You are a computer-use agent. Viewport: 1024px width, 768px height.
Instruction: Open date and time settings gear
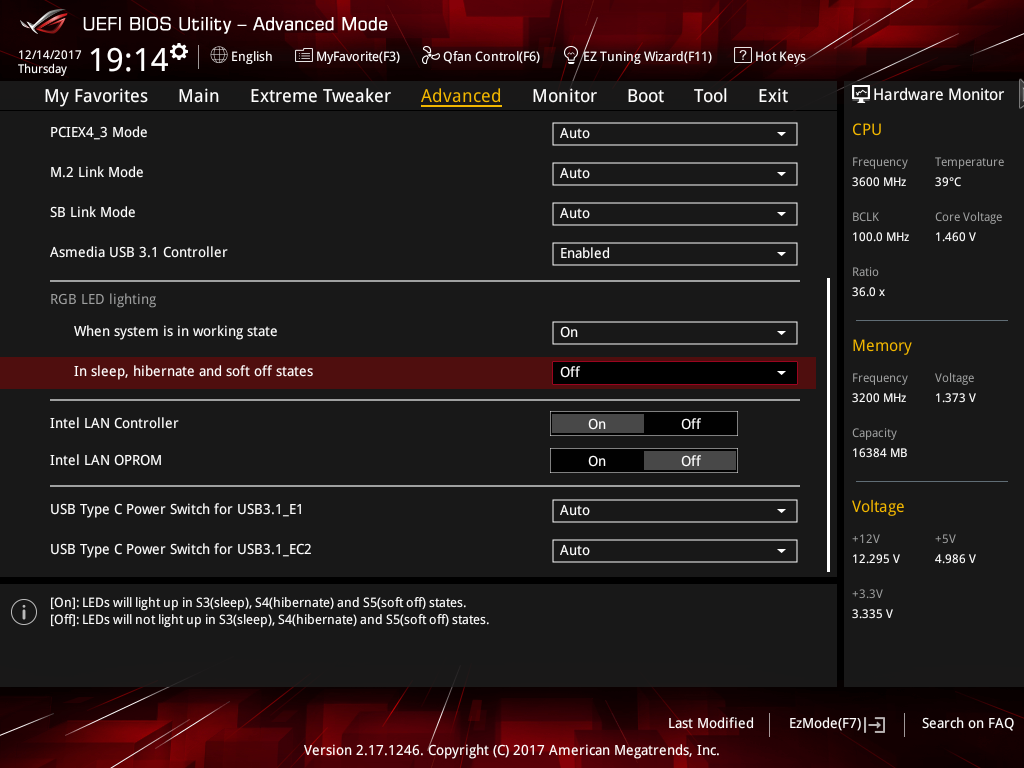coord(179,52)
